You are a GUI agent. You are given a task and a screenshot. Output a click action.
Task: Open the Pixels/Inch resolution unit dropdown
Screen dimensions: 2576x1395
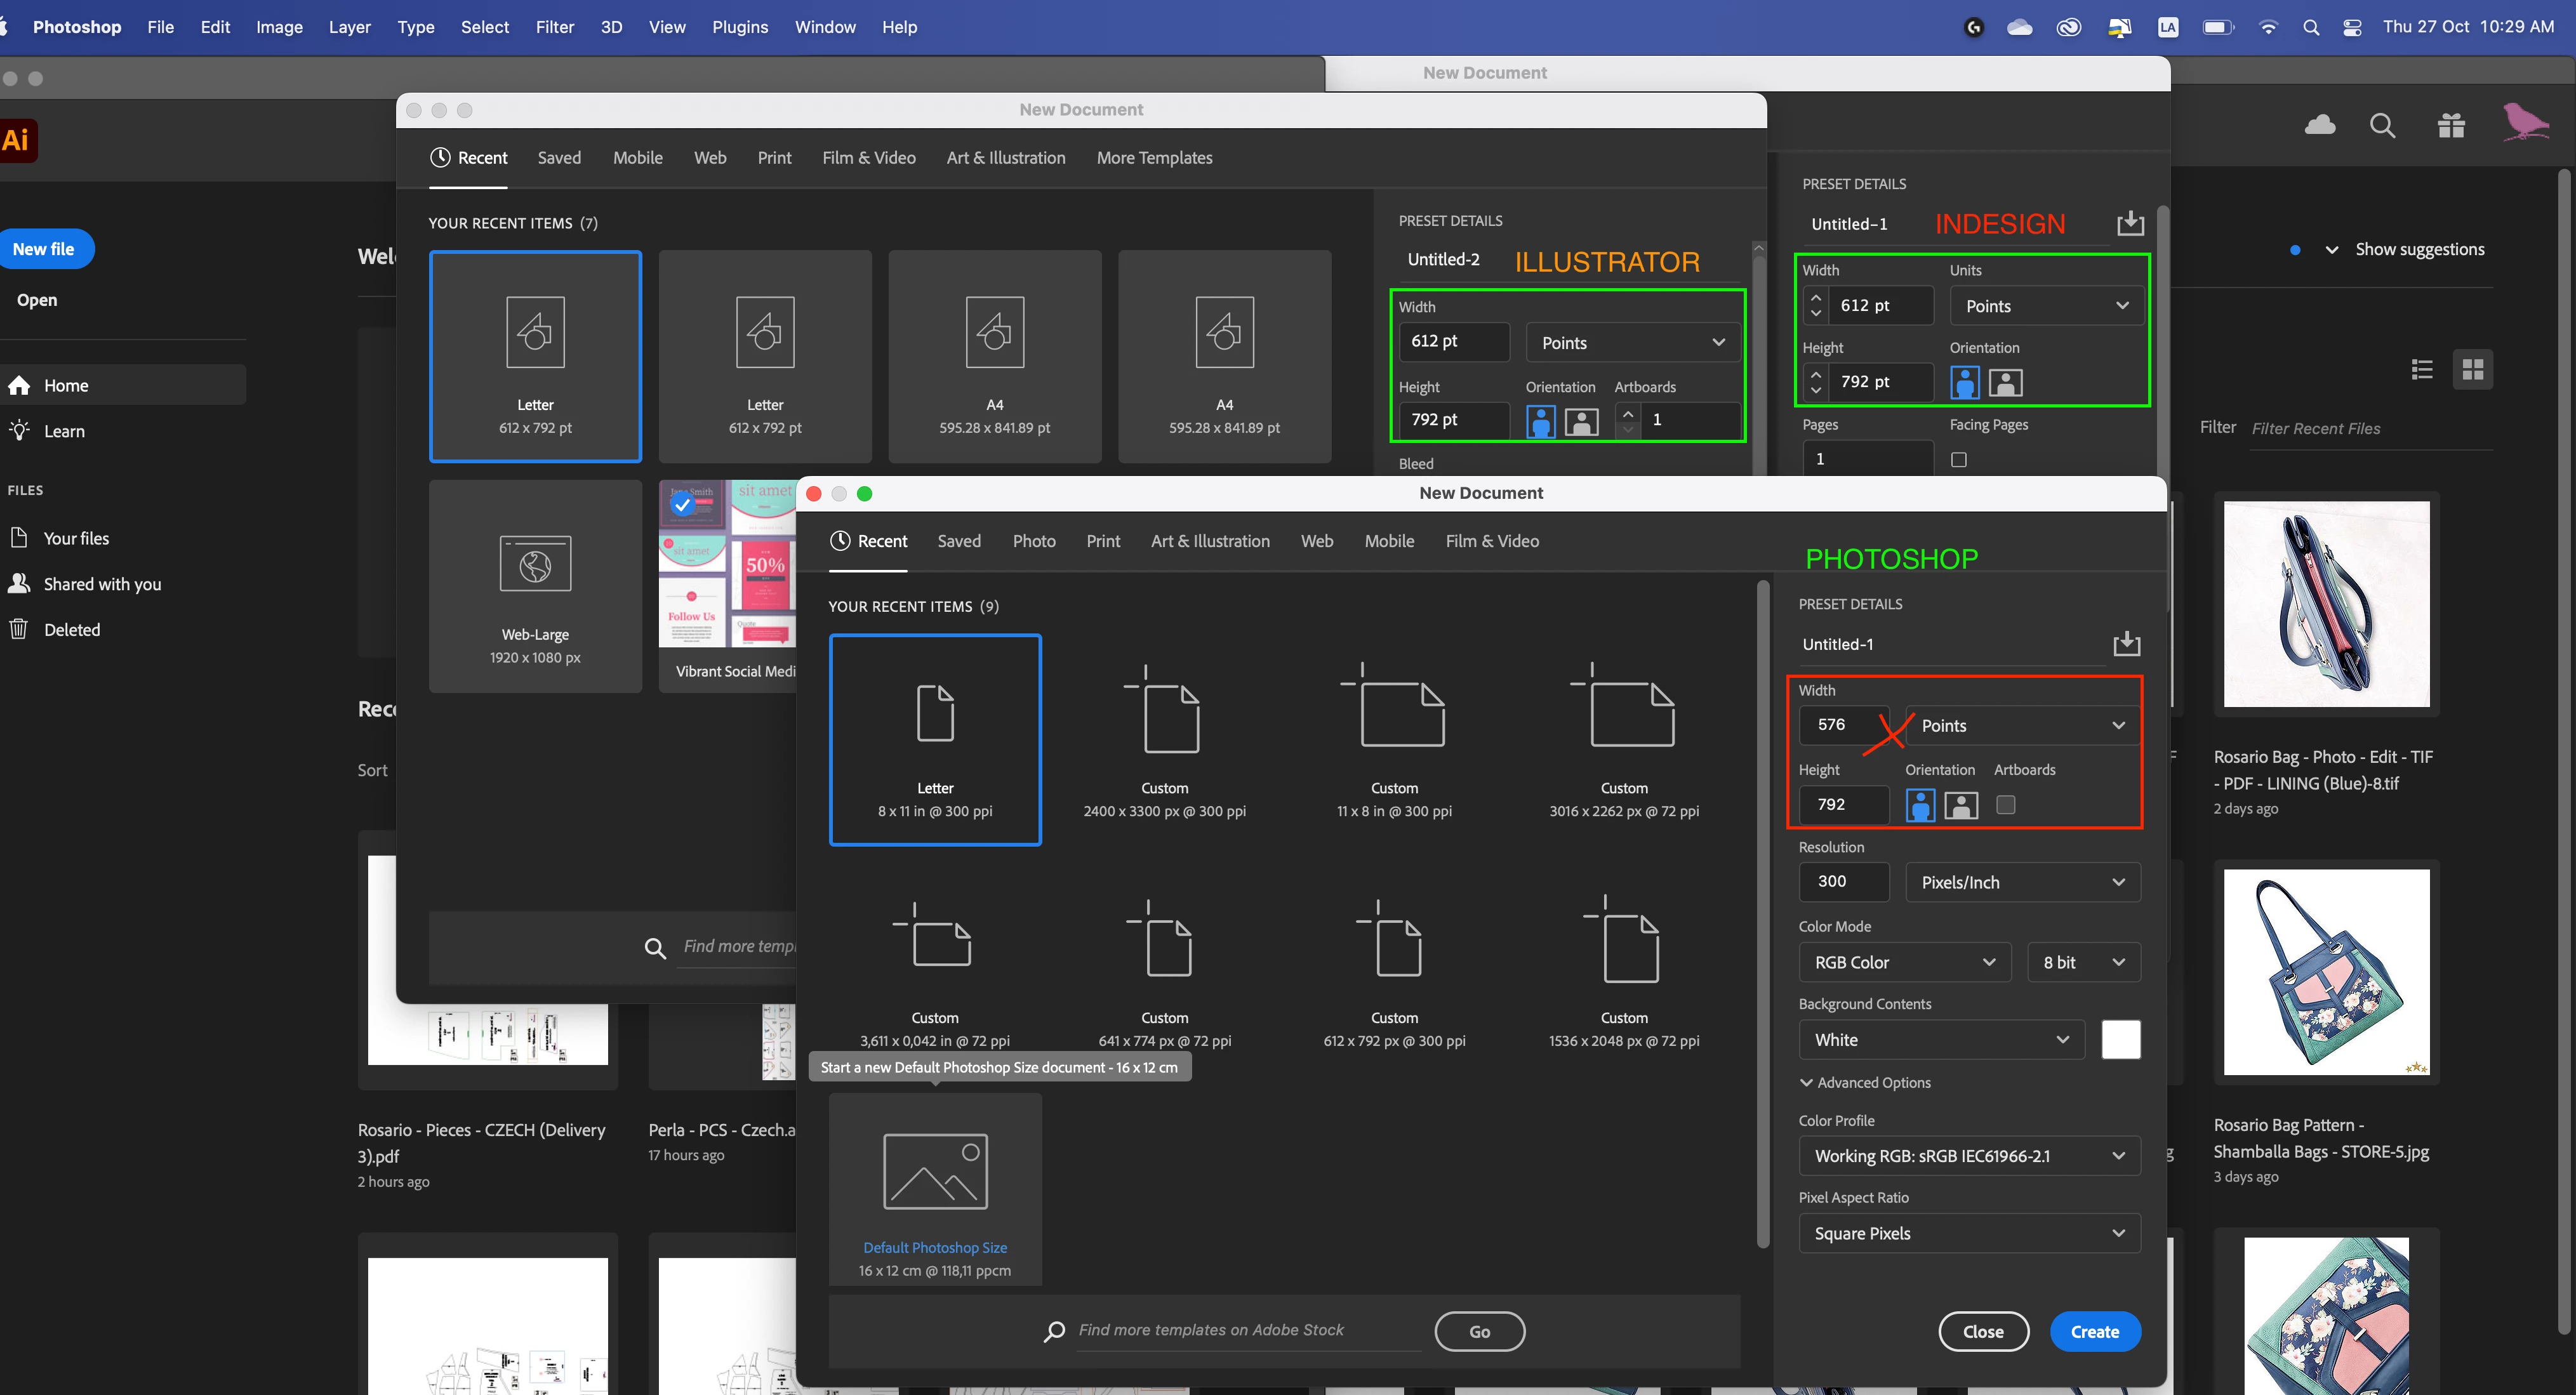[x=2022, y=882]
